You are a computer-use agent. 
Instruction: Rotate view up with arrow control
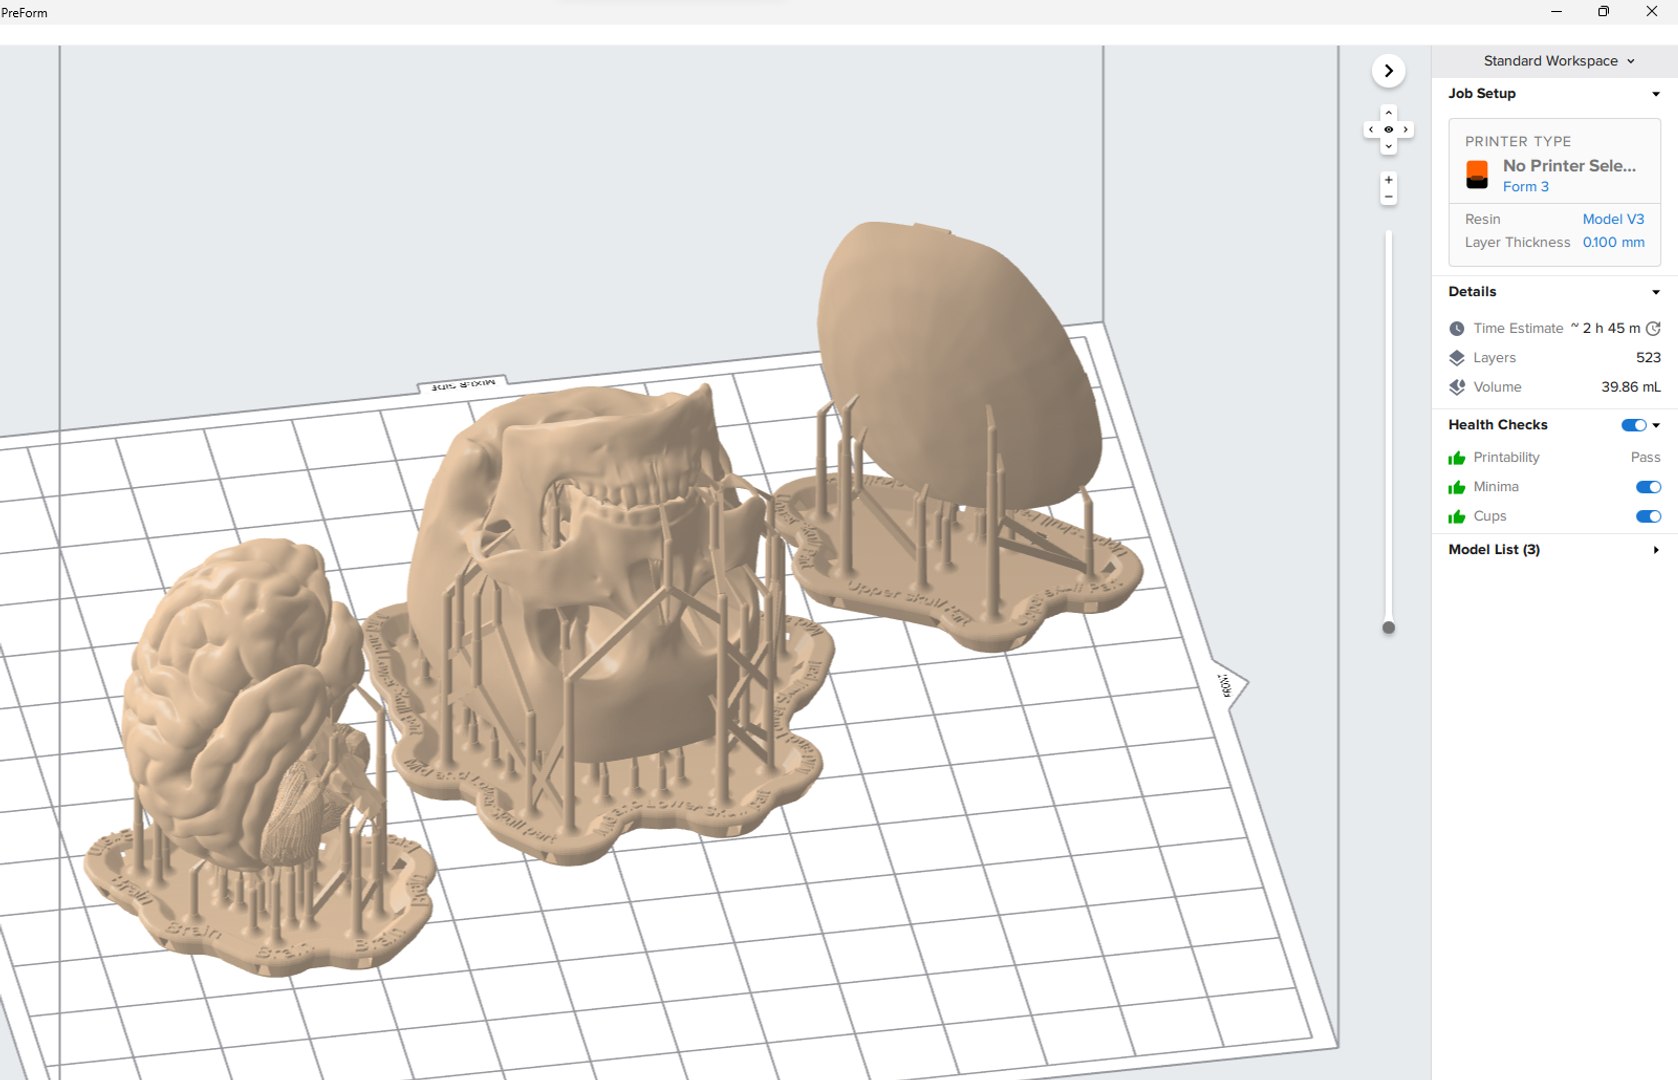tap(1388, 113)
